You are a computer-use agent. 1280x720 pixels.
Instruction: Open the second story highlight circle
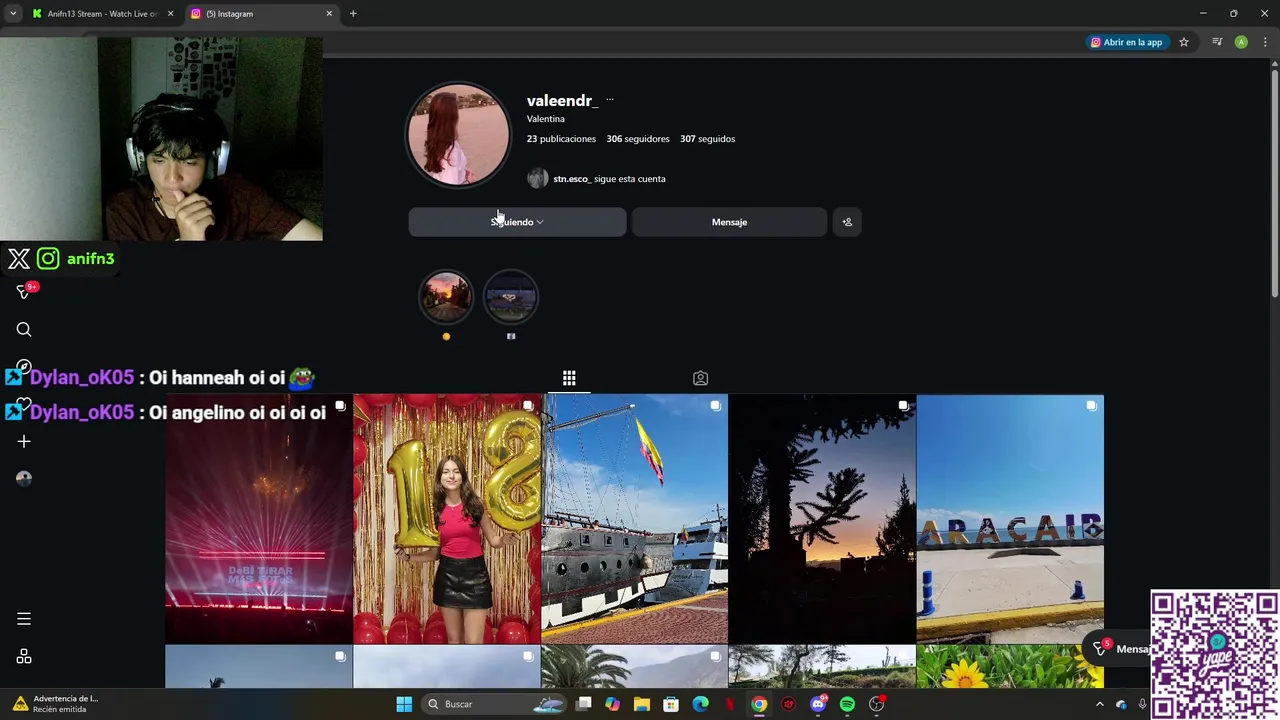(511, 297)
